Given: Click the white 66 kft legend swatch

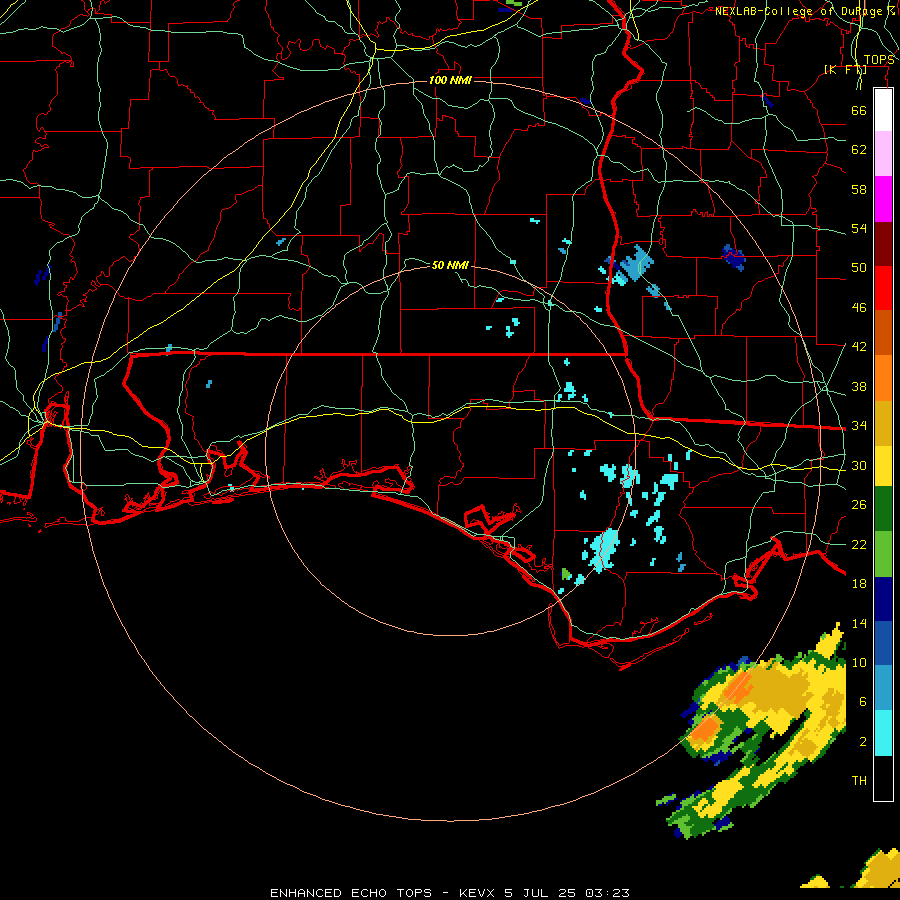Looking at the screenshot, I should (883, 110).
